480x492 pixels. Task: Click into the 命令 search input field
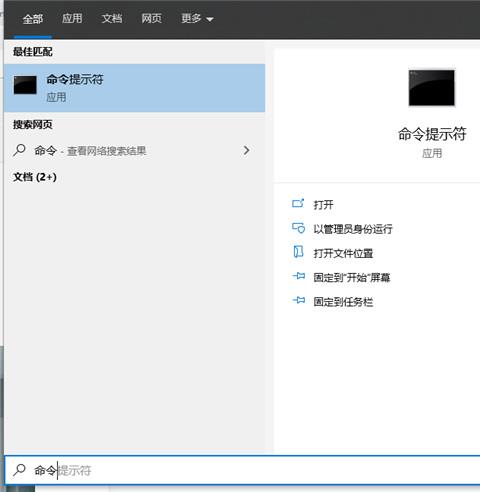[243, 470]
